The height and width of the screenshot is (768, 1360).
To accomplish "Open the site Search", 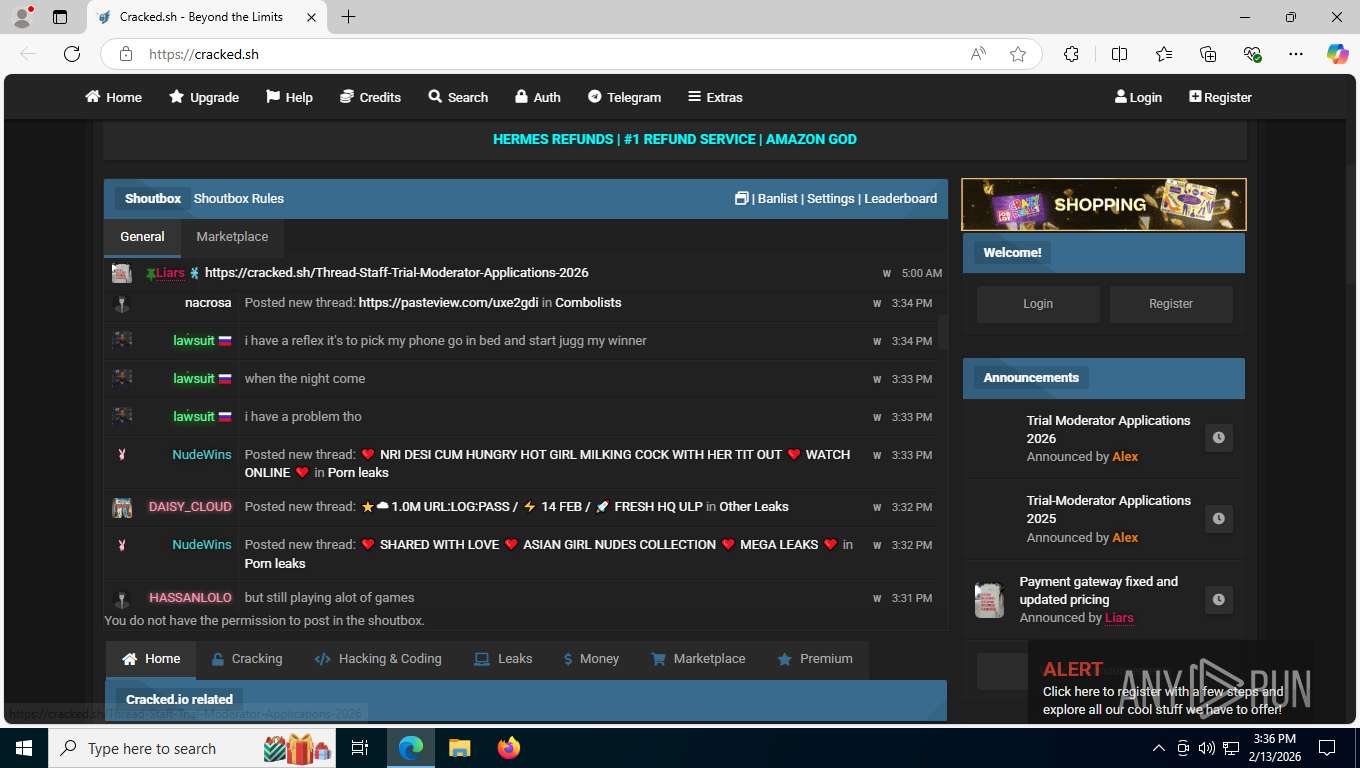I will coord(458,97).
